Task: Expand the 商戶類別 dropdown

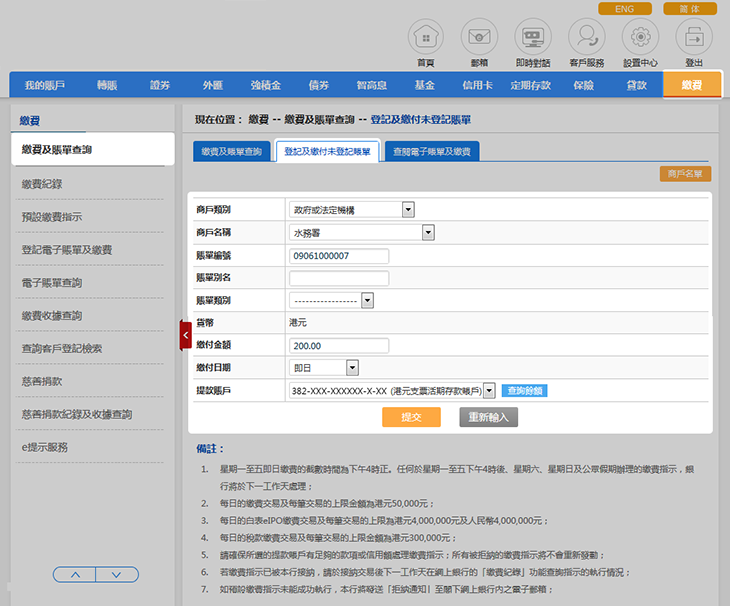Action: [407, 210]
